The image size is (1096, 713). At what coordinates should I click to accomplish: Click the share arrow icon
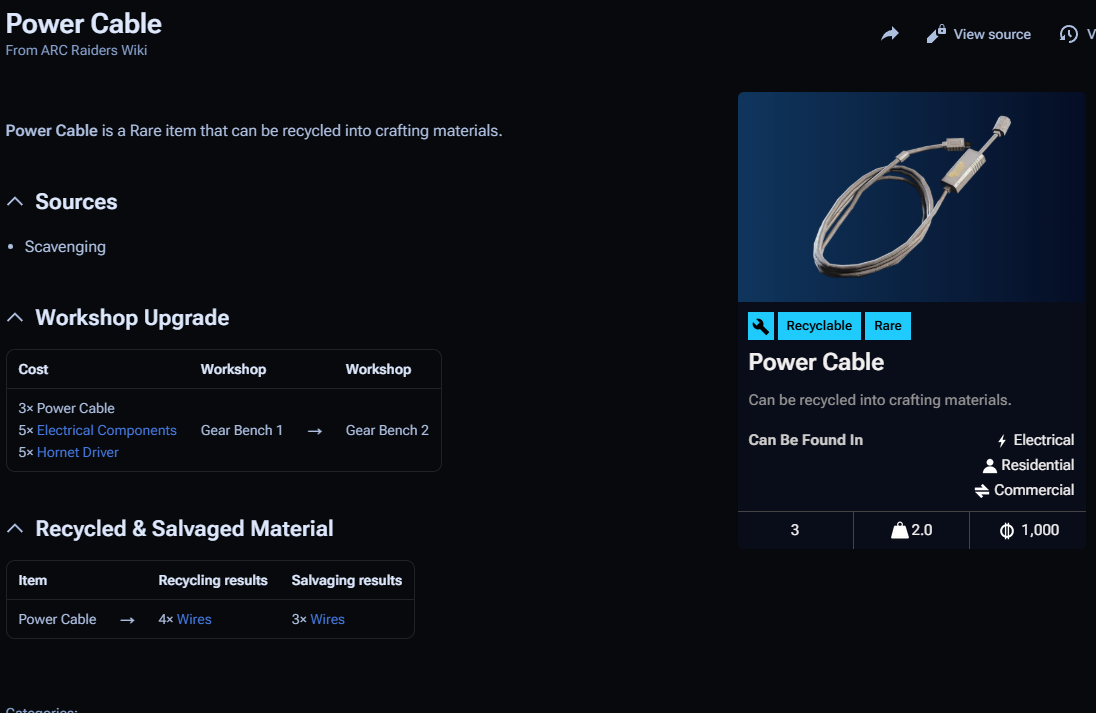click(x=890, y=34)
